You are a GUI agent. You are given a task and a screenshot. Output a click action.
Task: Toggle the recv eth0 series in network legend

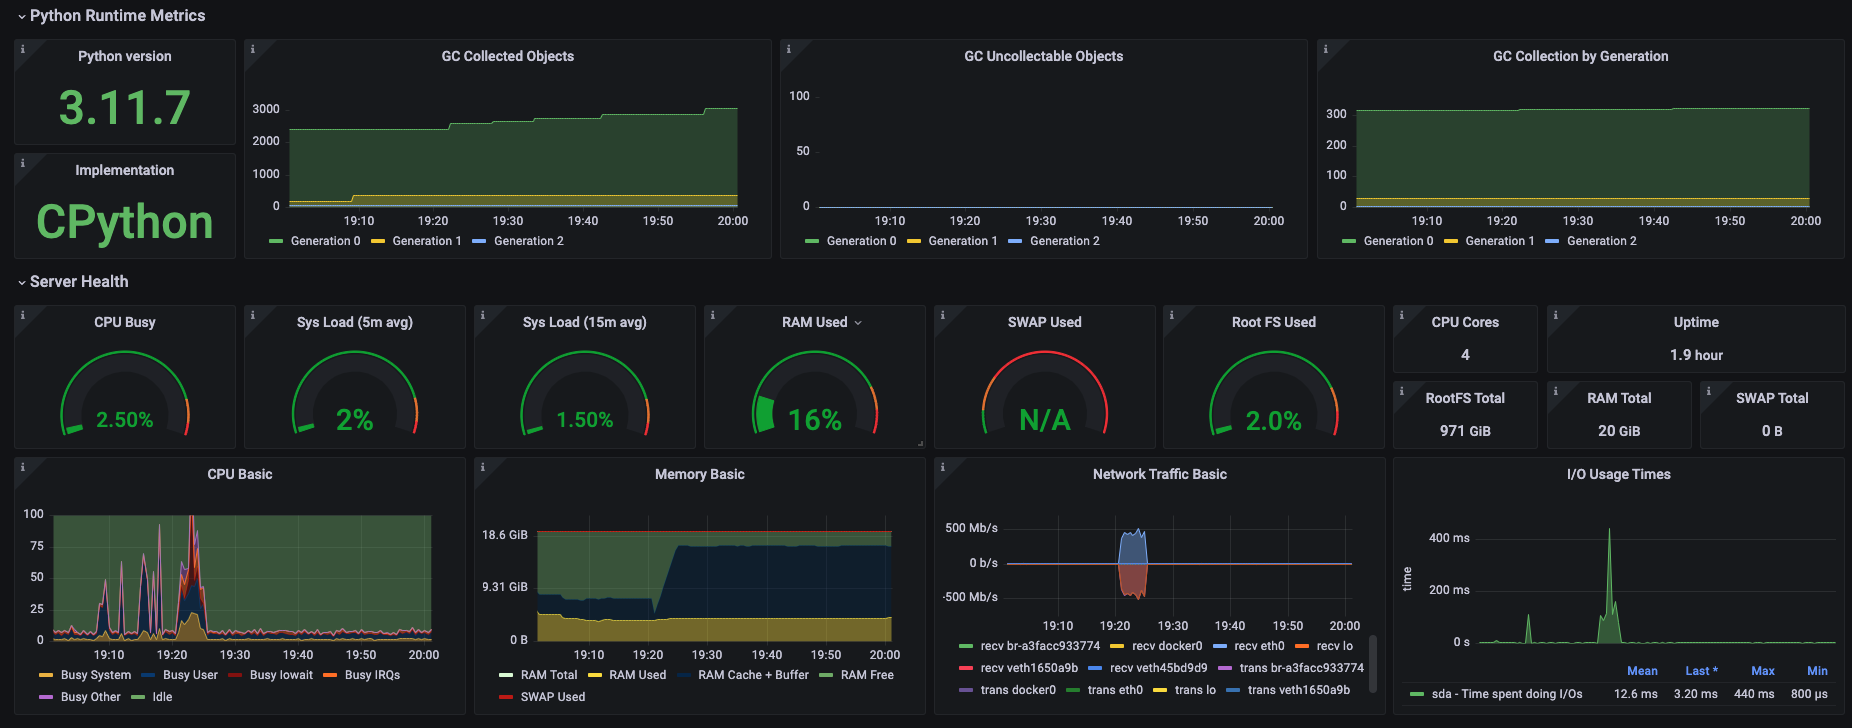(1259, 646)
